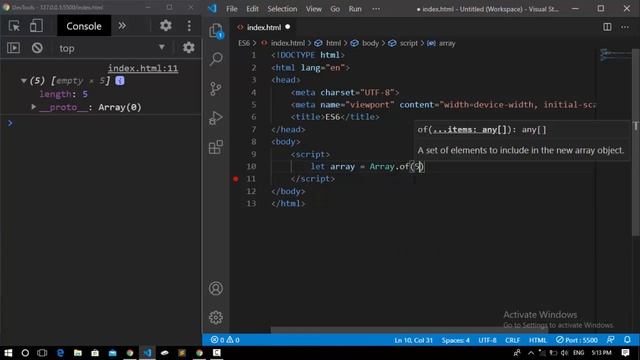Image resolution: width=640 pixels, height=360 pixels.
Task: Follow the index.html:11 source link
Action: 143,68
